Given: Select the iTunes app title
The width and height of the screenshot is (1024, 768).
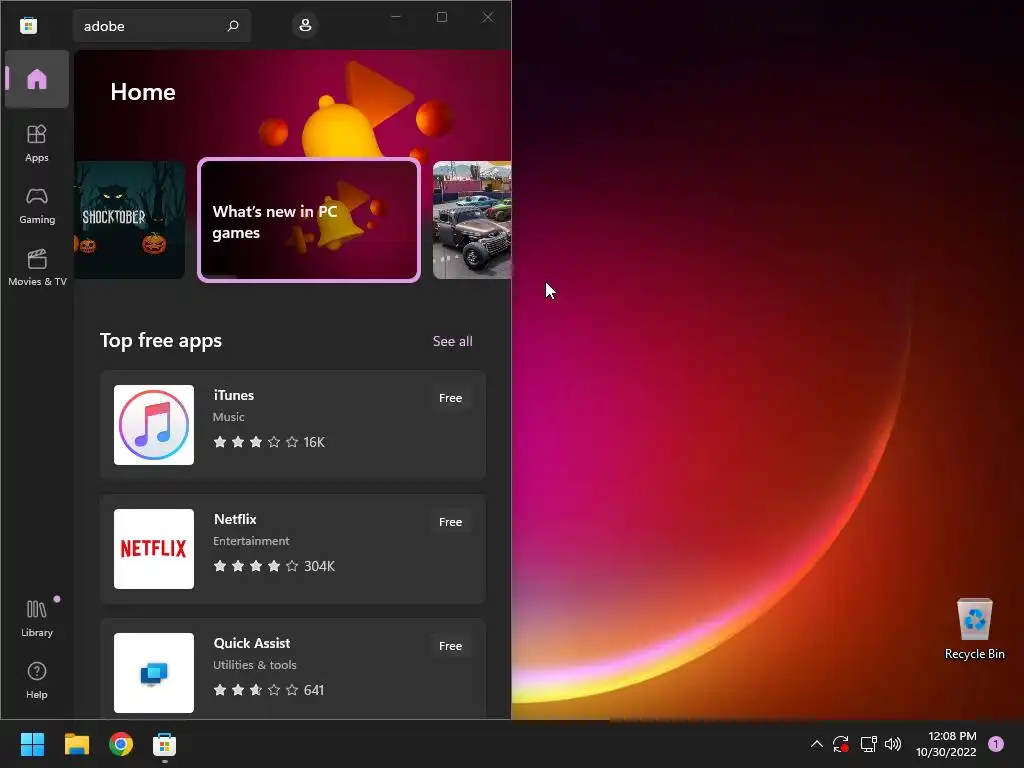Looking at the screenshot, I should (234, 395).
